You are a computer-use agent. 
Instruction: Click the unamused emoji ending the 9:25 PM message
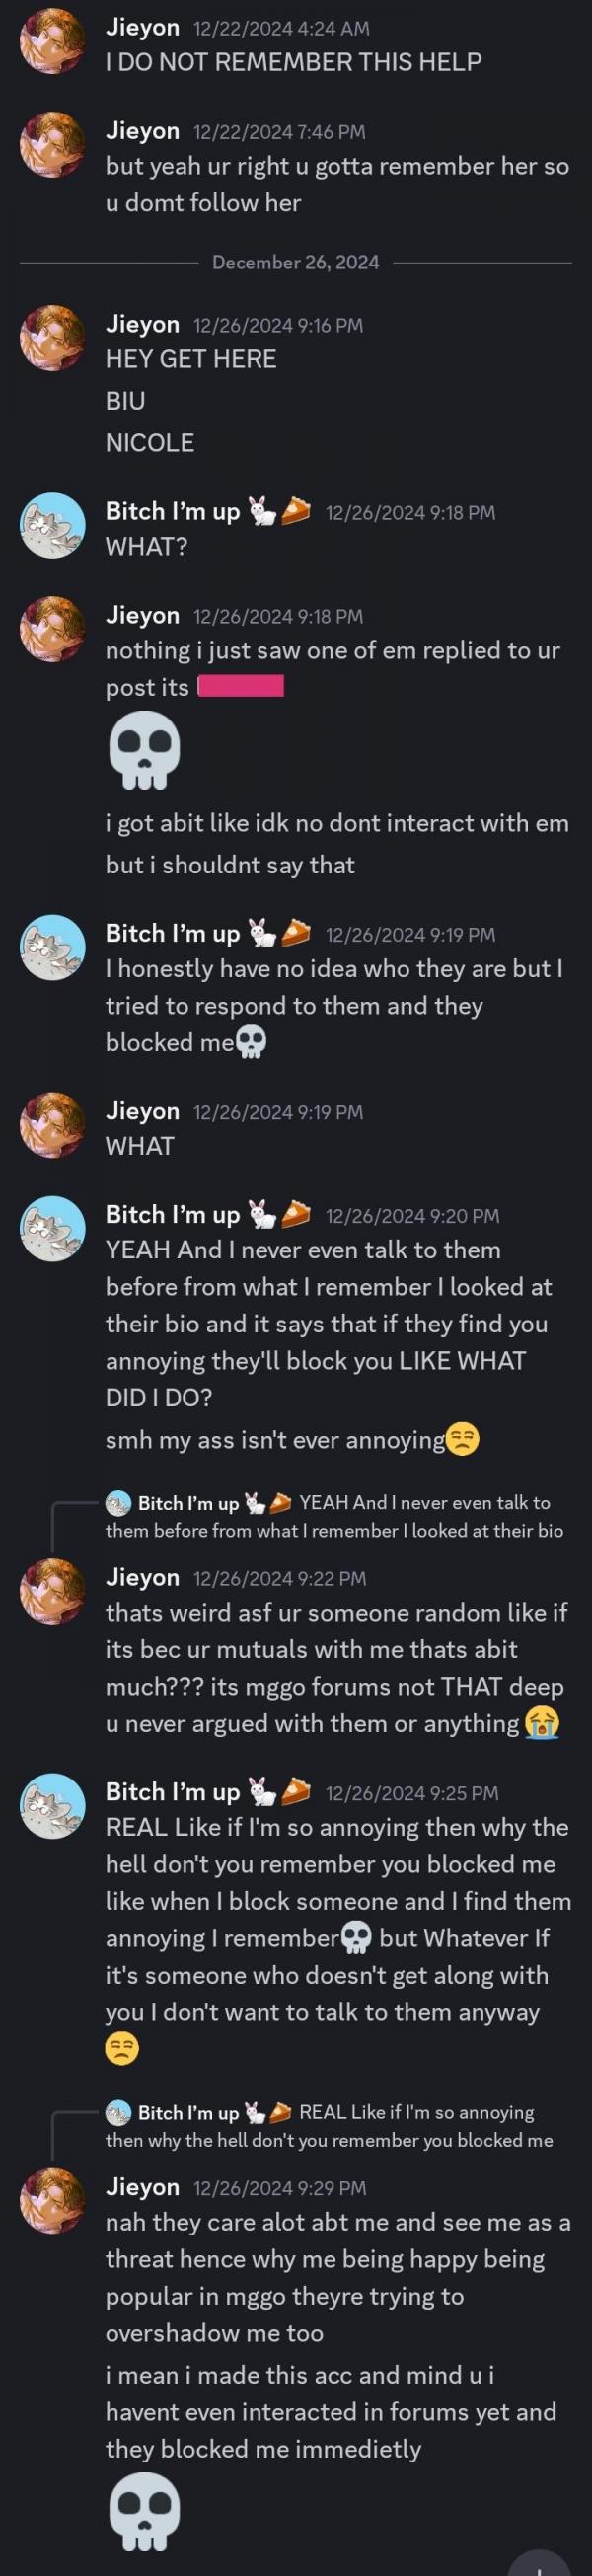(x=121, y=2050)
